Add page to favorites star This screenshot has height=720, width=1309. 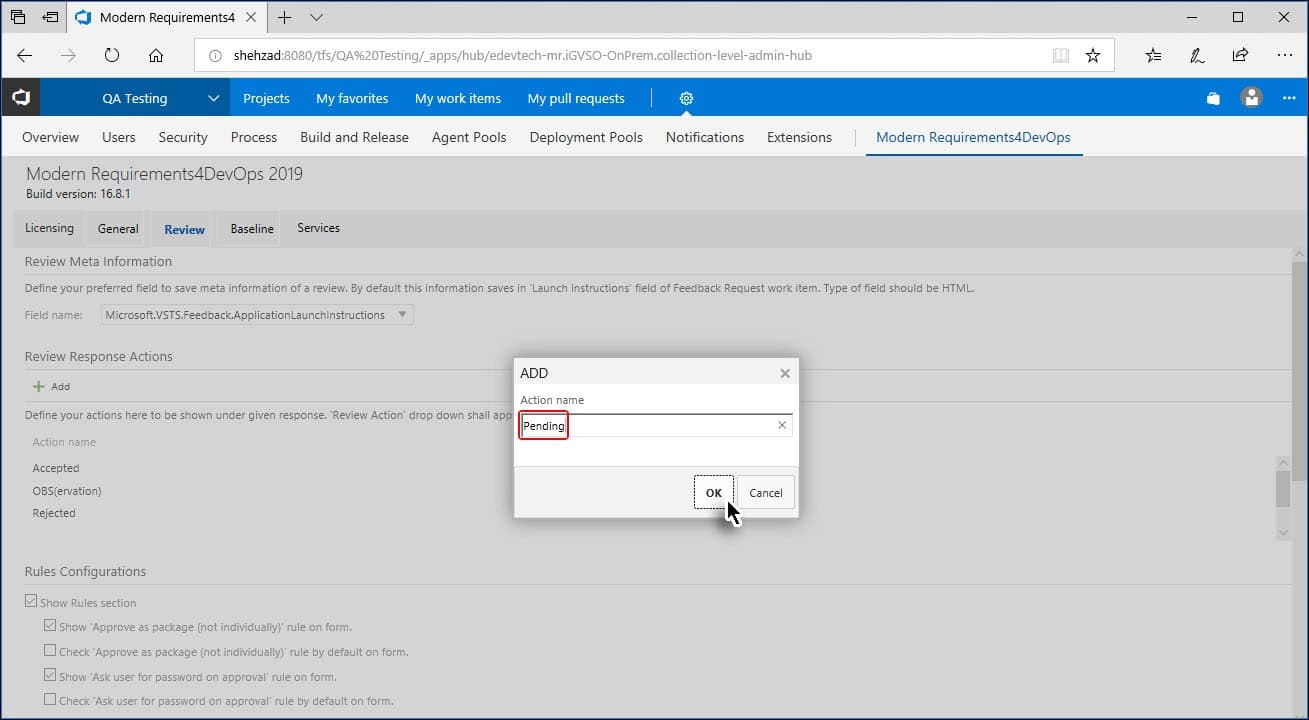click(1093, 56)
